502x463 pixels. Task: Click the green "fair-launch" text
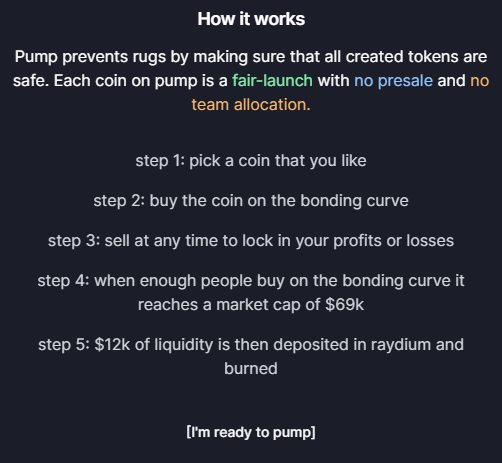272,81
